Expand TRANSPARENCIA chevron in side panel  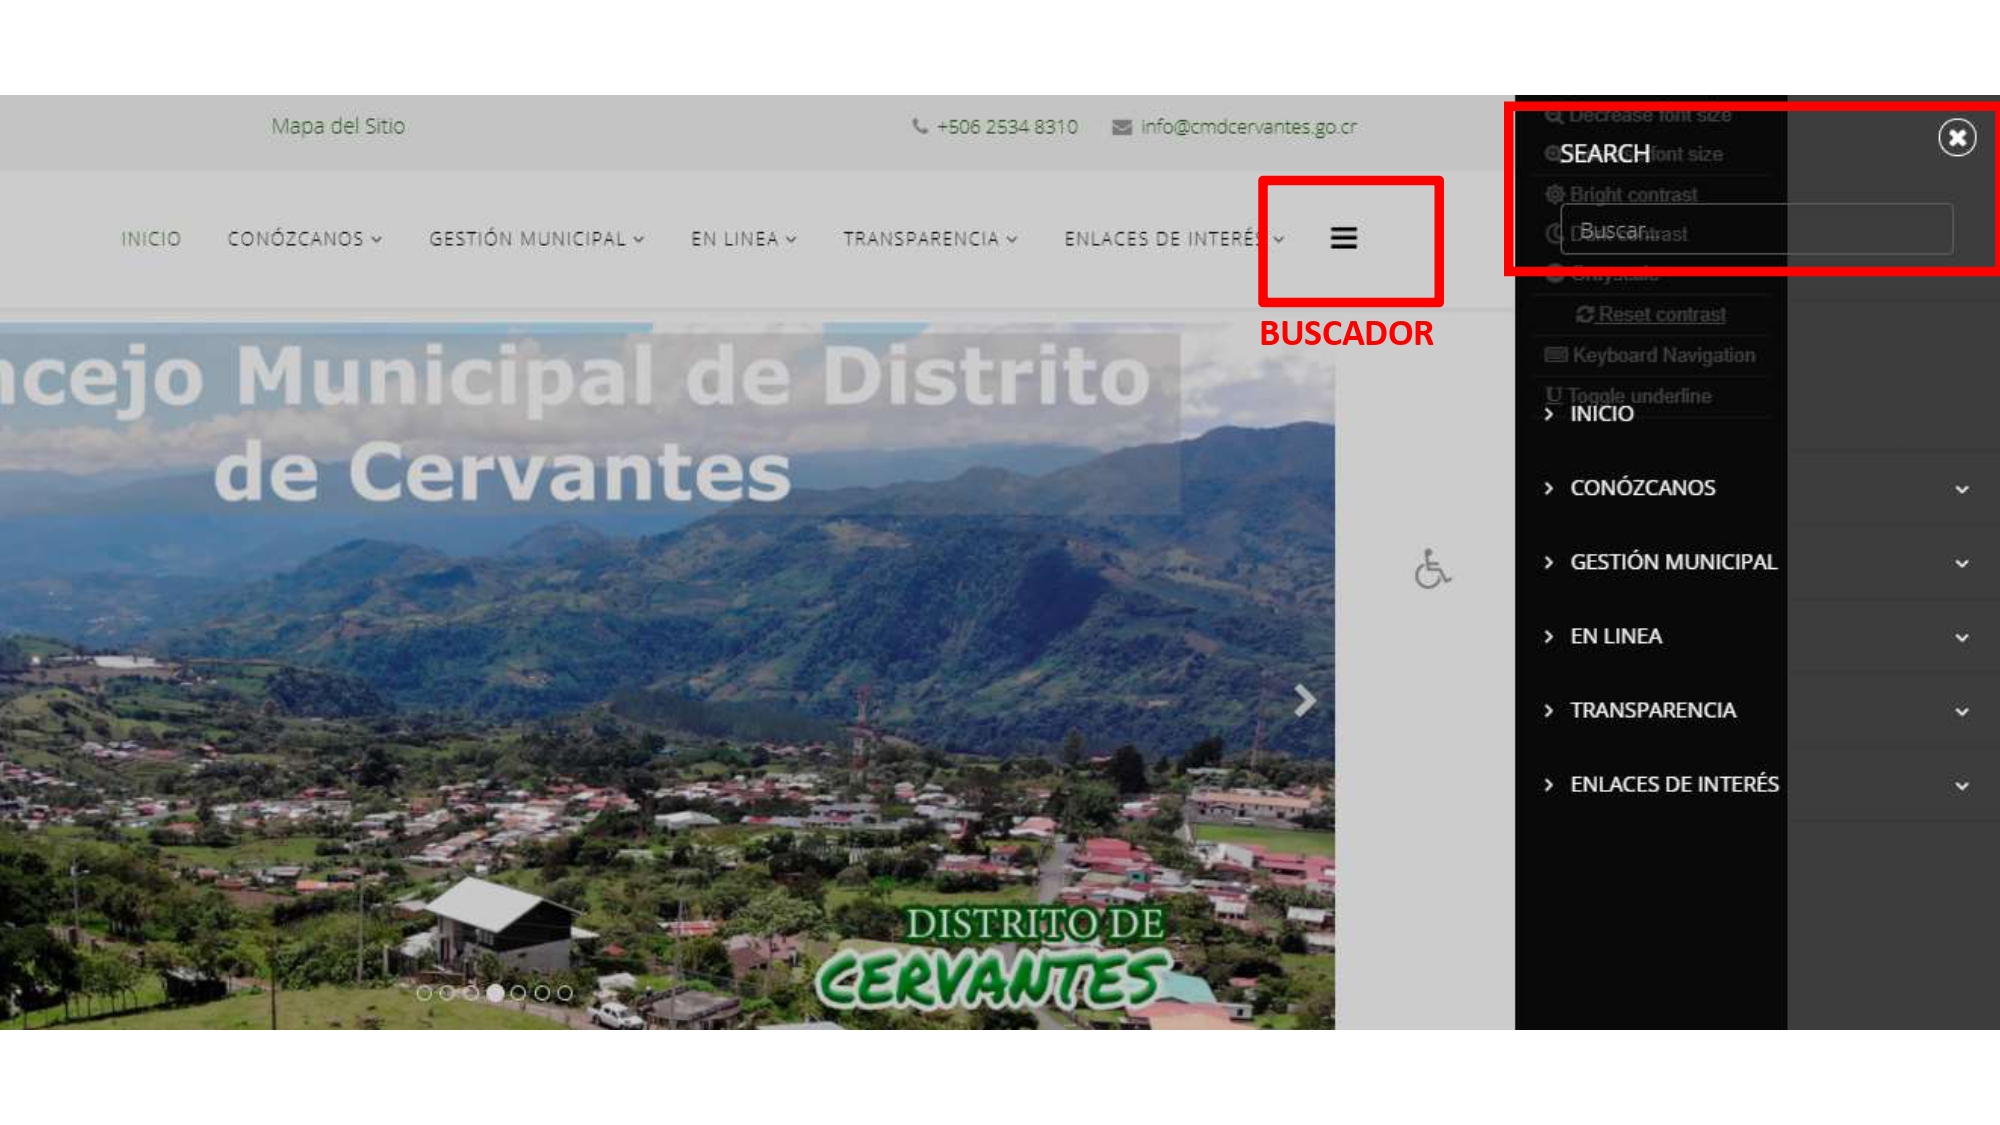click(x=1961, y=711)
